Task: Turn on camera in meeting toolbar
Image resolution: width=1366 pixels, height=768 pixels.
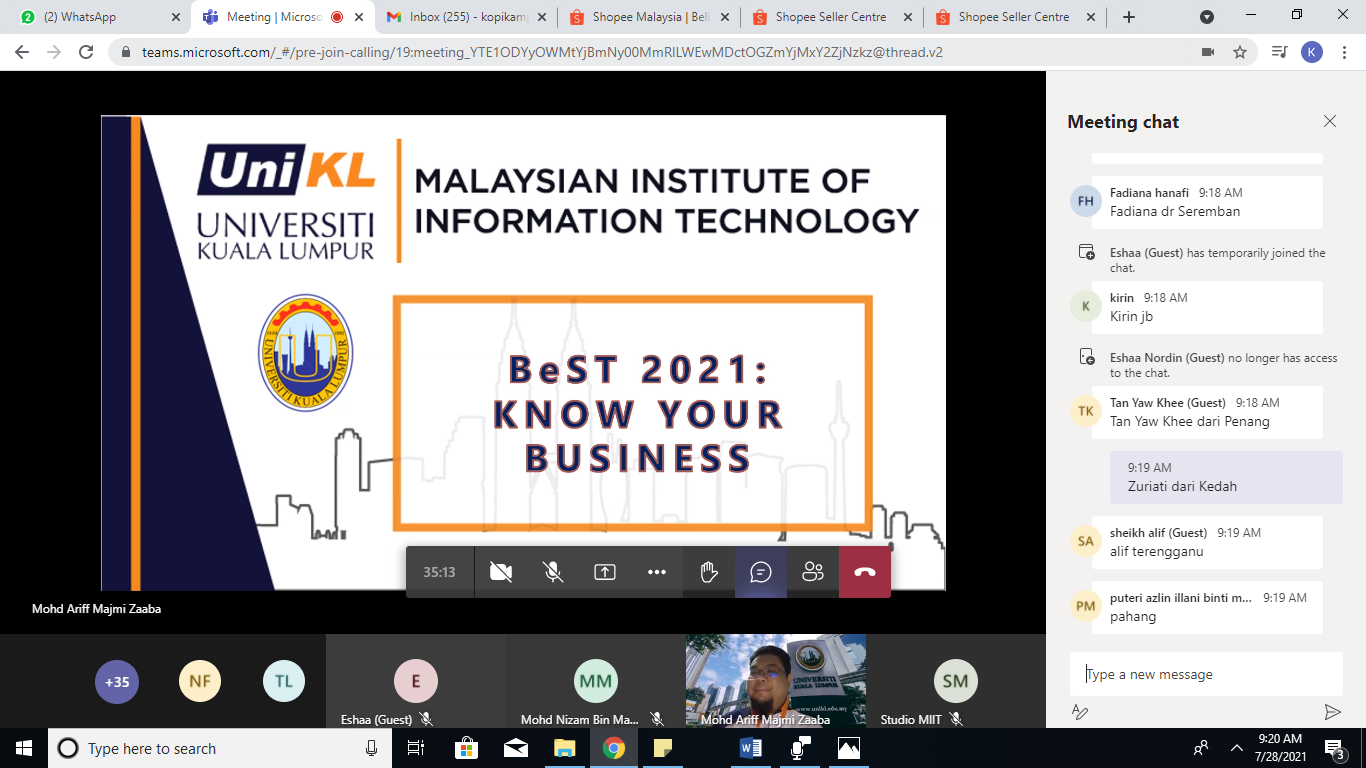Action: click(x=501, y=572)
